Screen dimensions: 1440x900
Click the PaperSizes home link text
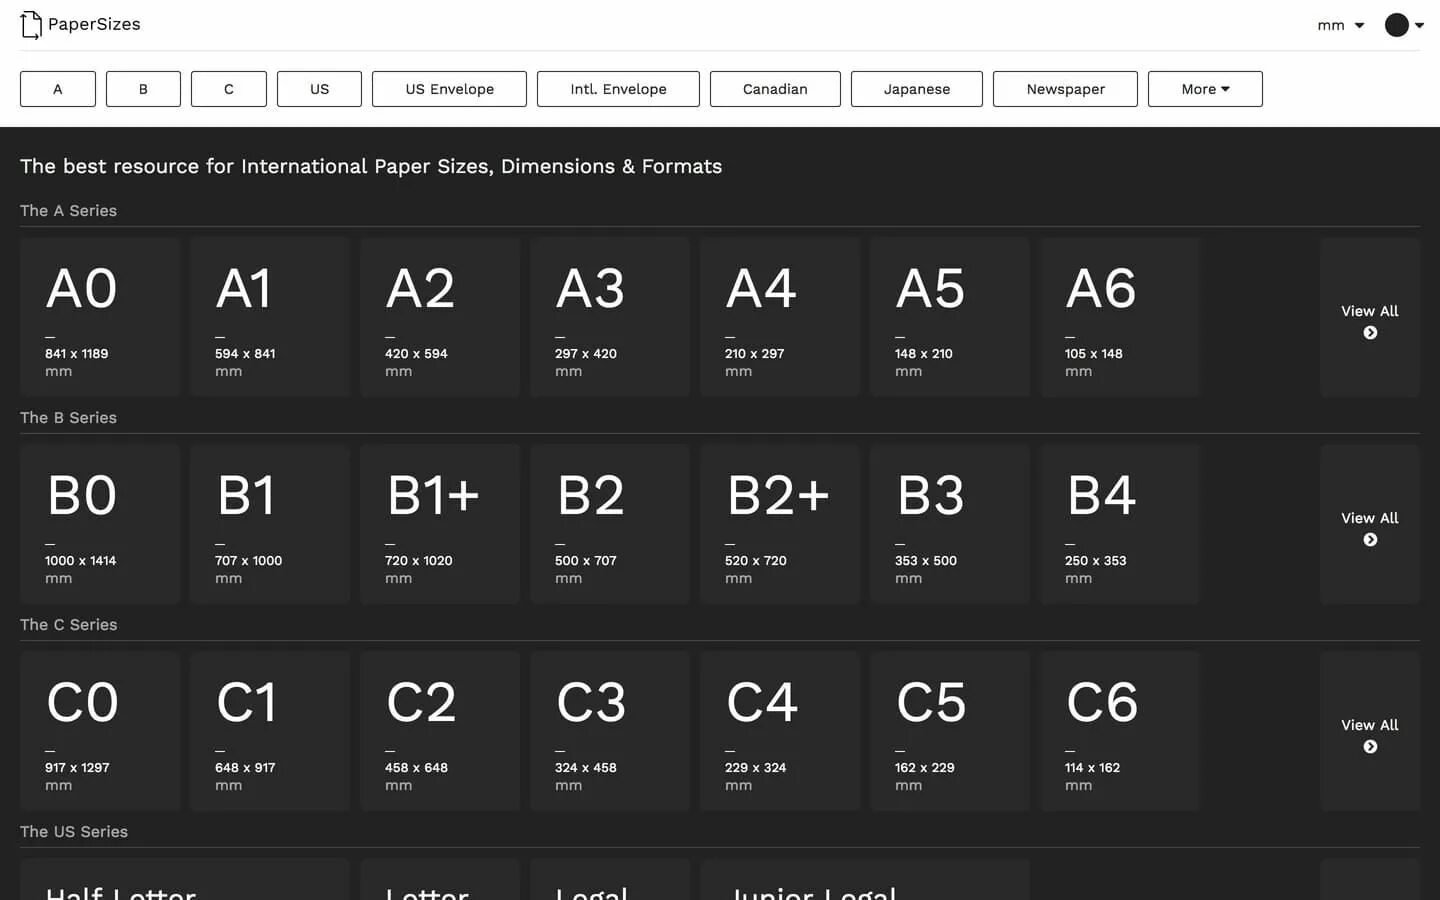point(94,24)
